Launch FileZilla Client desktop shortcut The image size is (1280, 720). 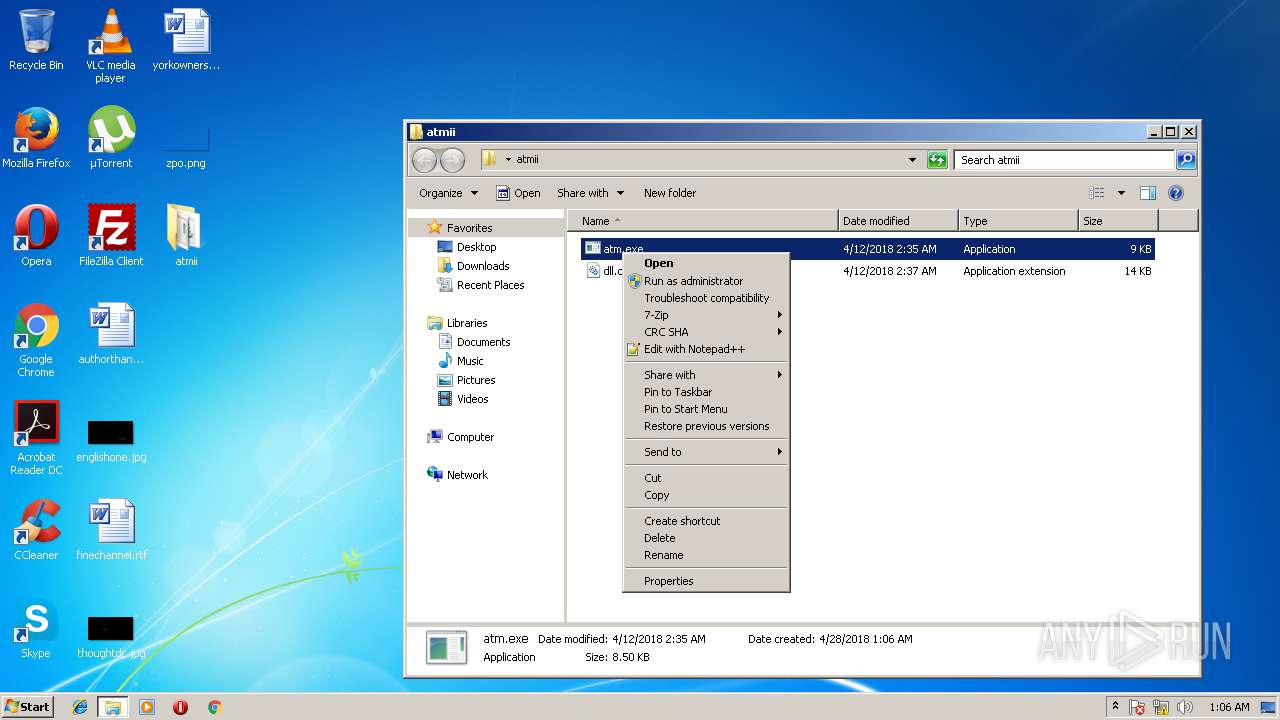point(111,236)
